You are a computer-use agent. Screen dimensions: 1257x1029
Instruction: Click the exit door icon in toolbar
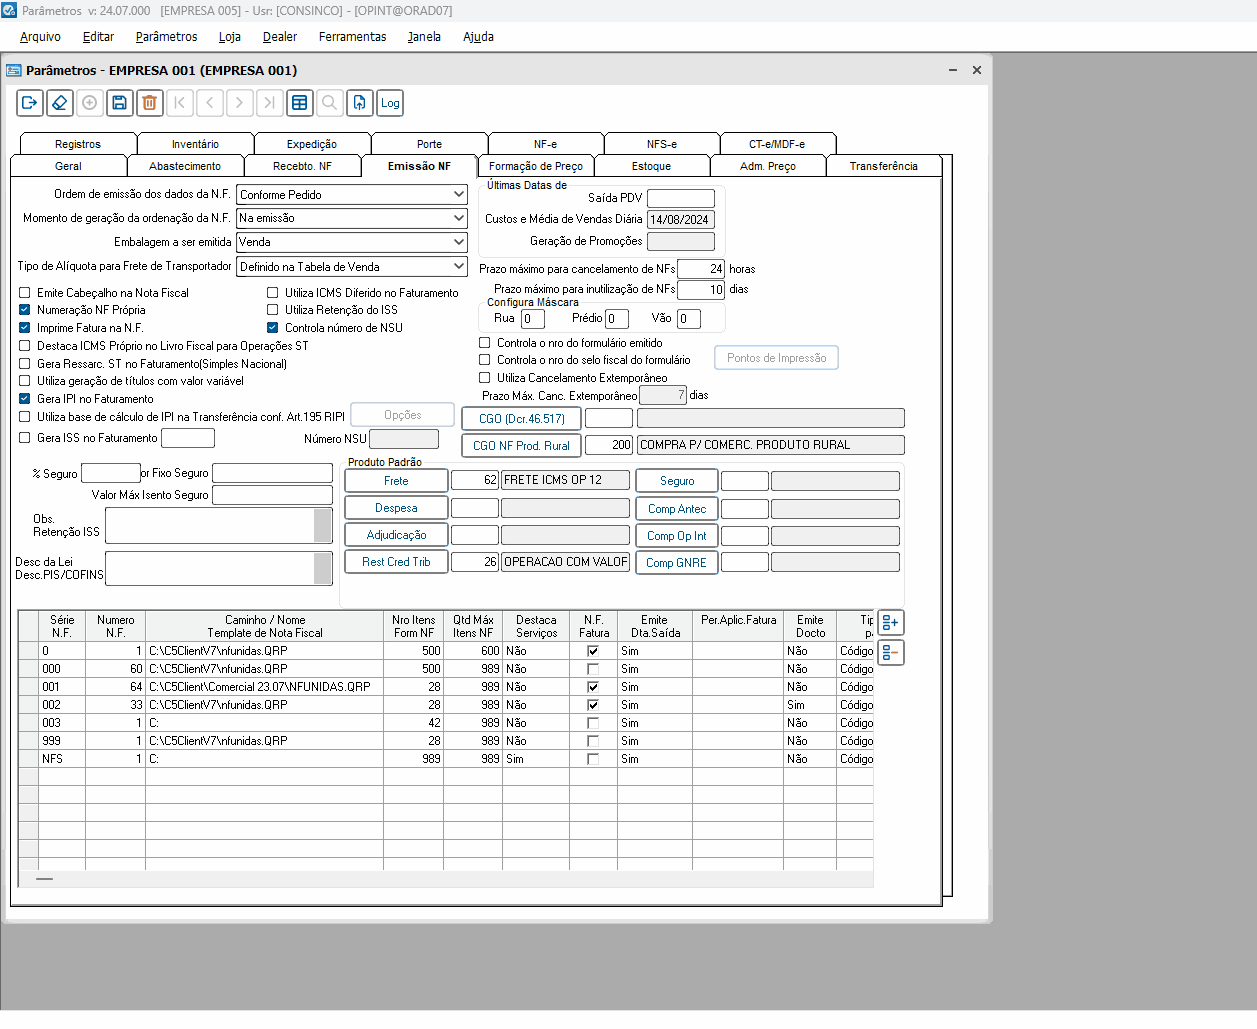point(29,103)
